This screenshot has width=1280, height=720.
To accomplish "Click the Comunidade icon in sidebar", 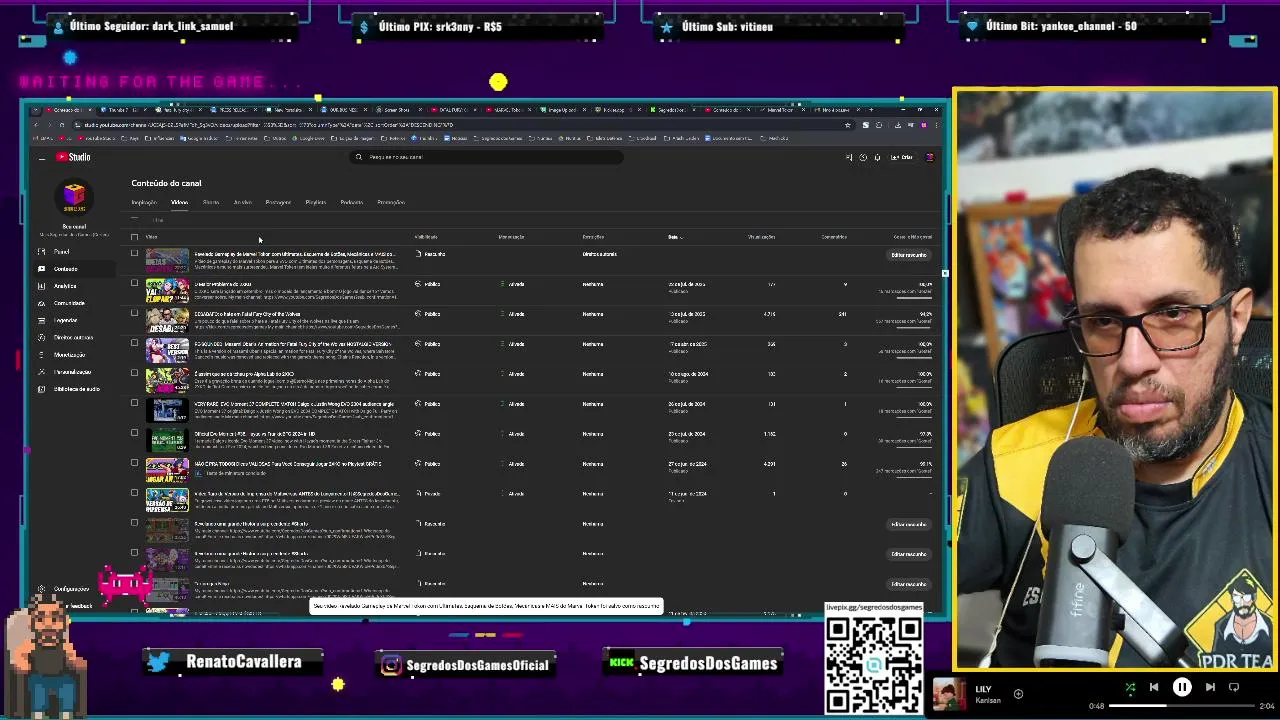I will coord(41,303).
